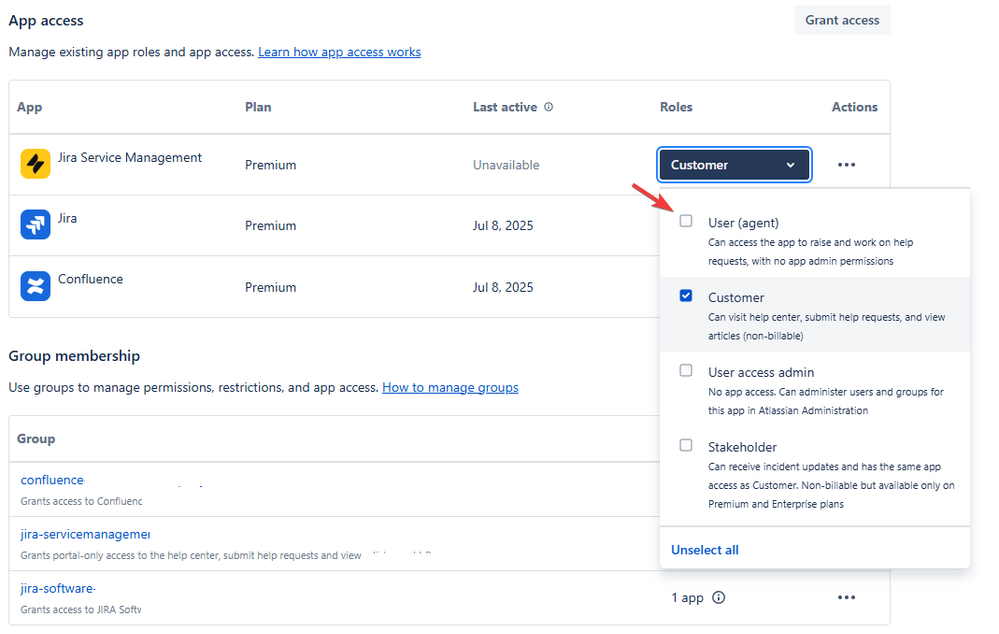Uncheck the Customer role checkbox

pyautogui.click(x=686, y=296)
